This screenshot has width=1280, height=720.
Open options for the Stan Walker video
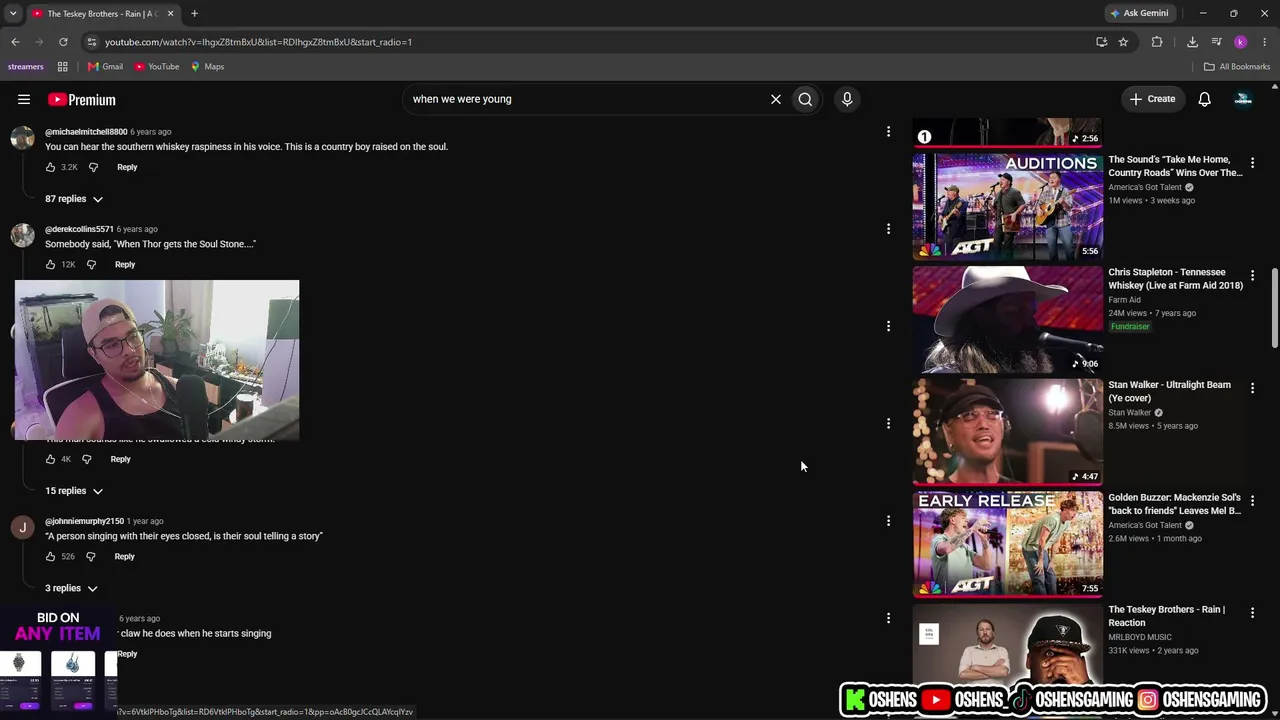click(x=1252, y=388)
